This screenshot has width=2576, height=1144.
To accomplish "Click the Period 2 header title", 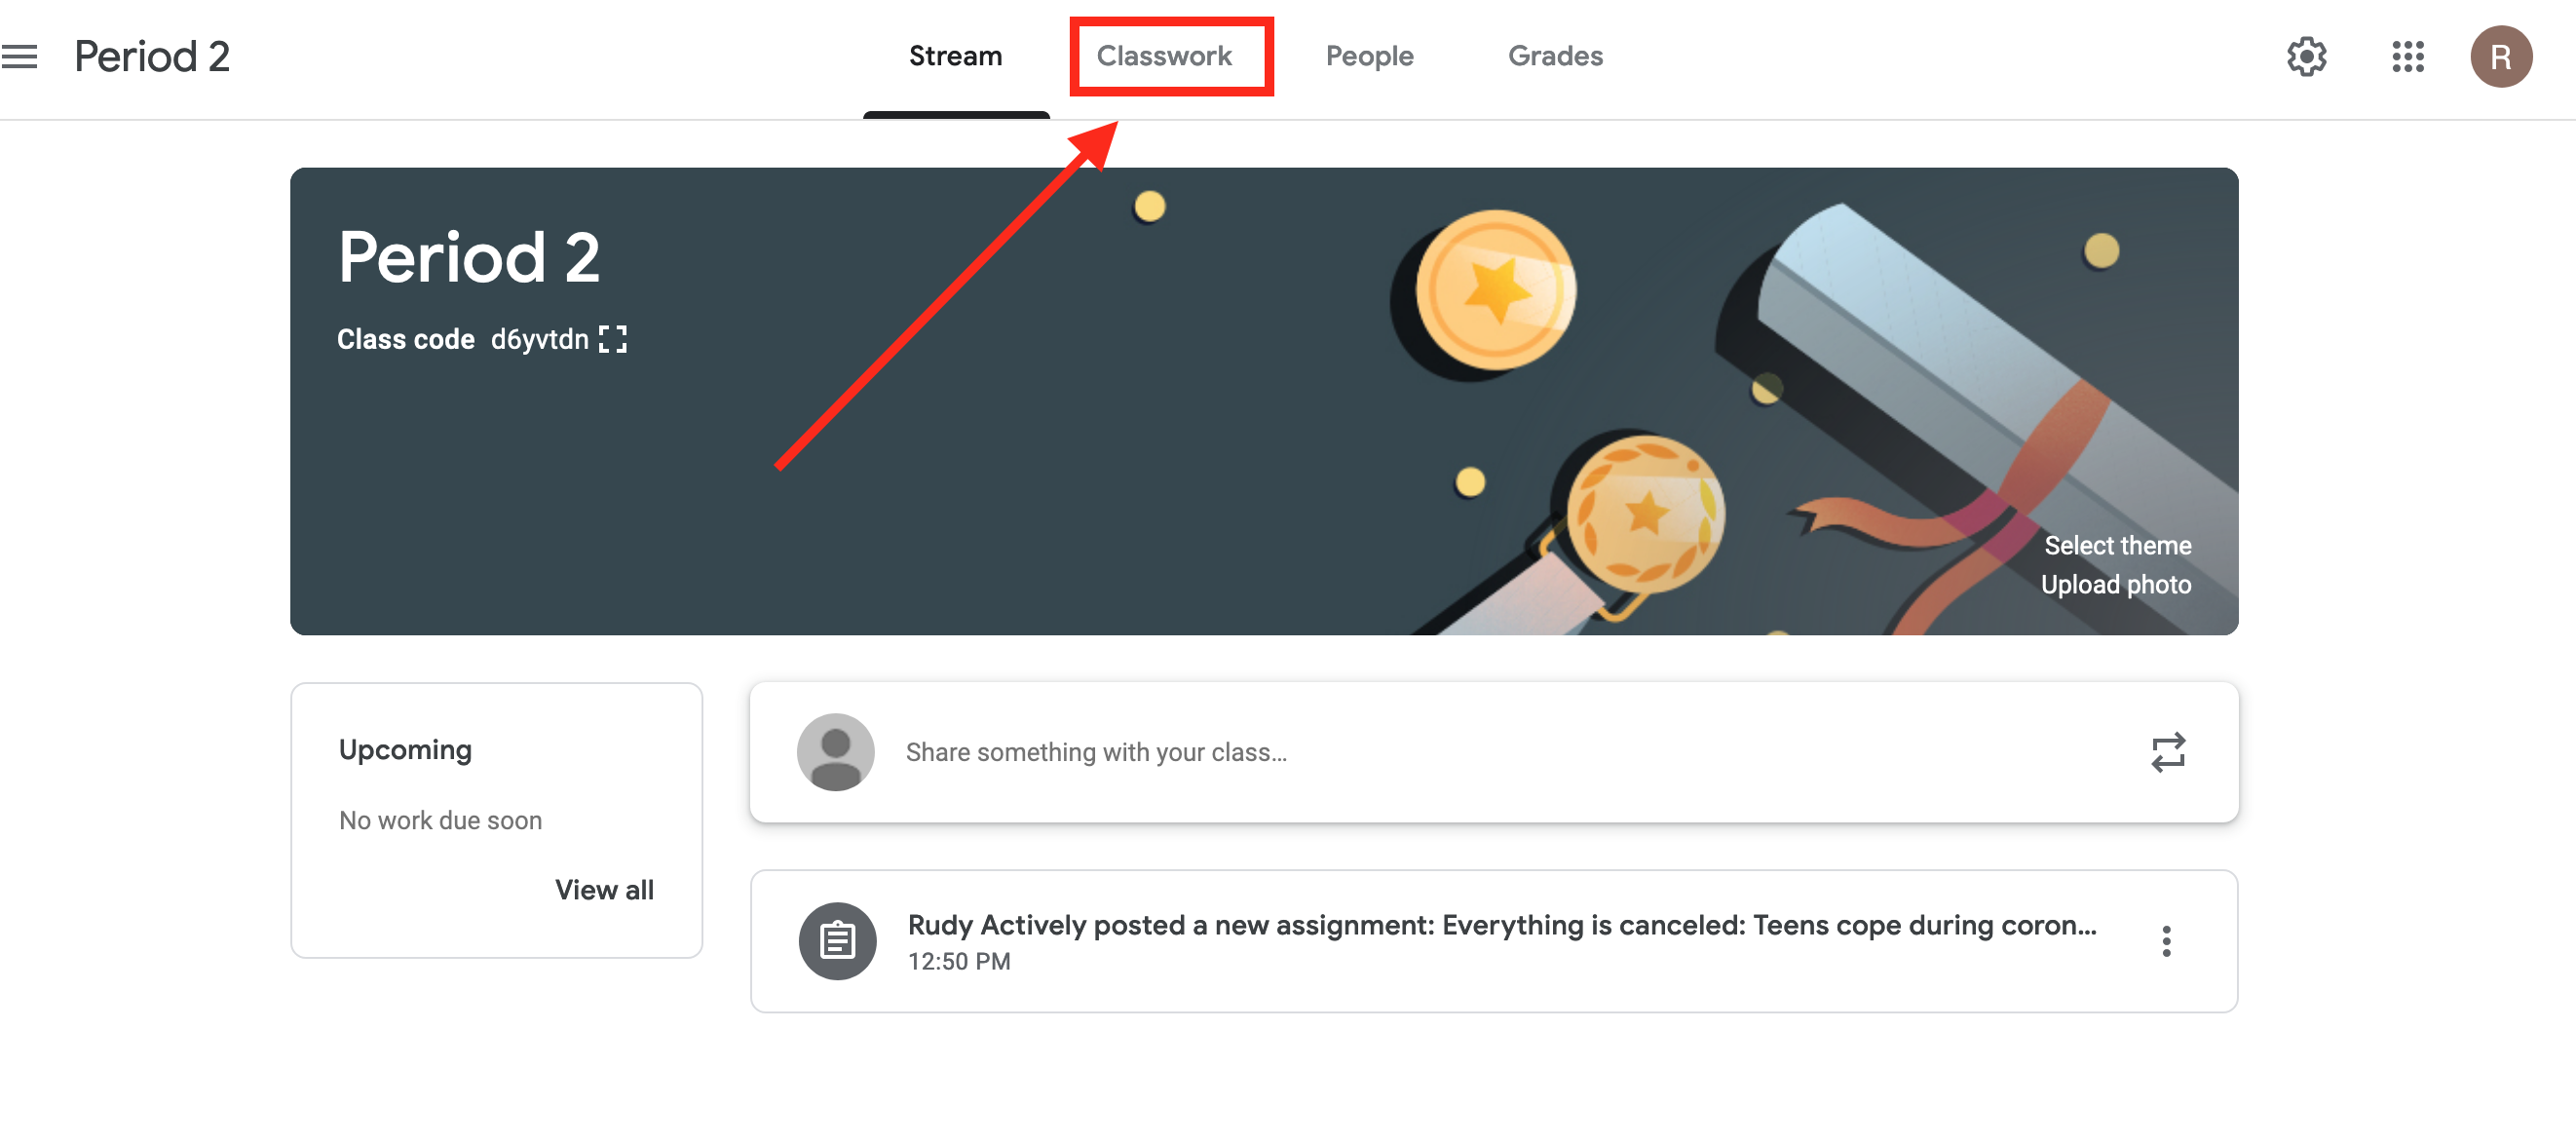I will click(x=152, y=56).
